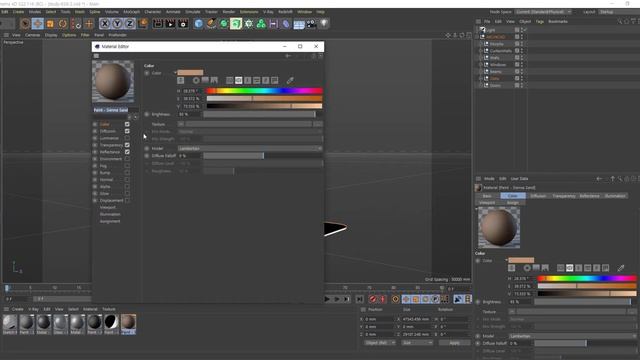Screen dimensions: 640x360
Task: Open the Node Space dropdown
Action: (x=543, y=12)
